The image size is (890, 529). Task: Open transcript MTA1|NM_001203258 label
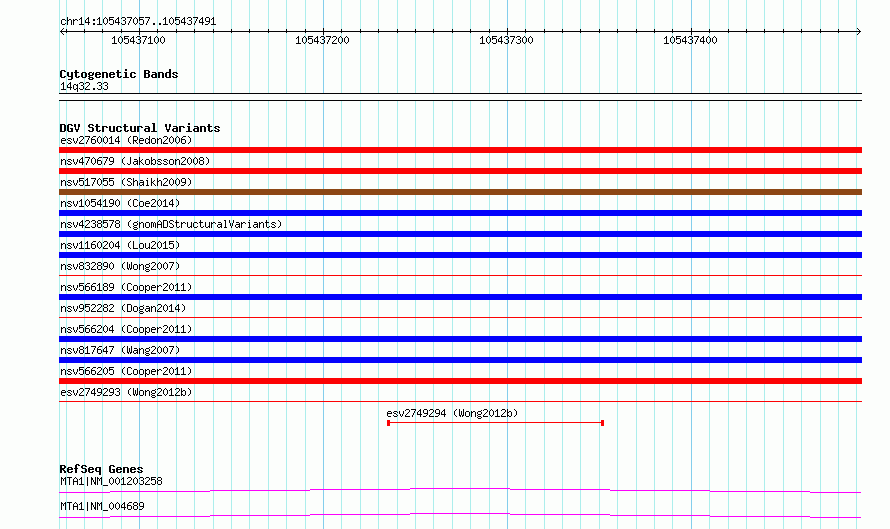click(111, 481)
